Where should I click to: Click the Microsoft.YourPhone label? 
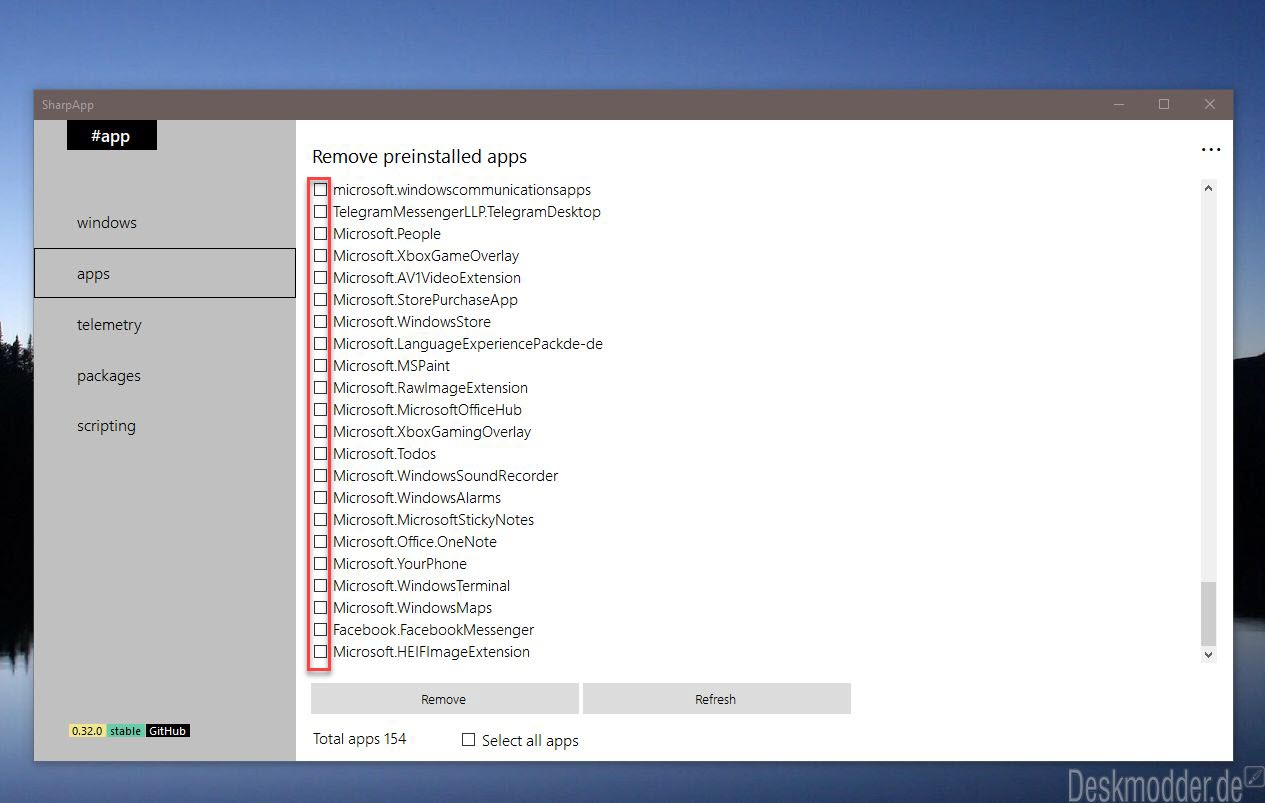400,563
